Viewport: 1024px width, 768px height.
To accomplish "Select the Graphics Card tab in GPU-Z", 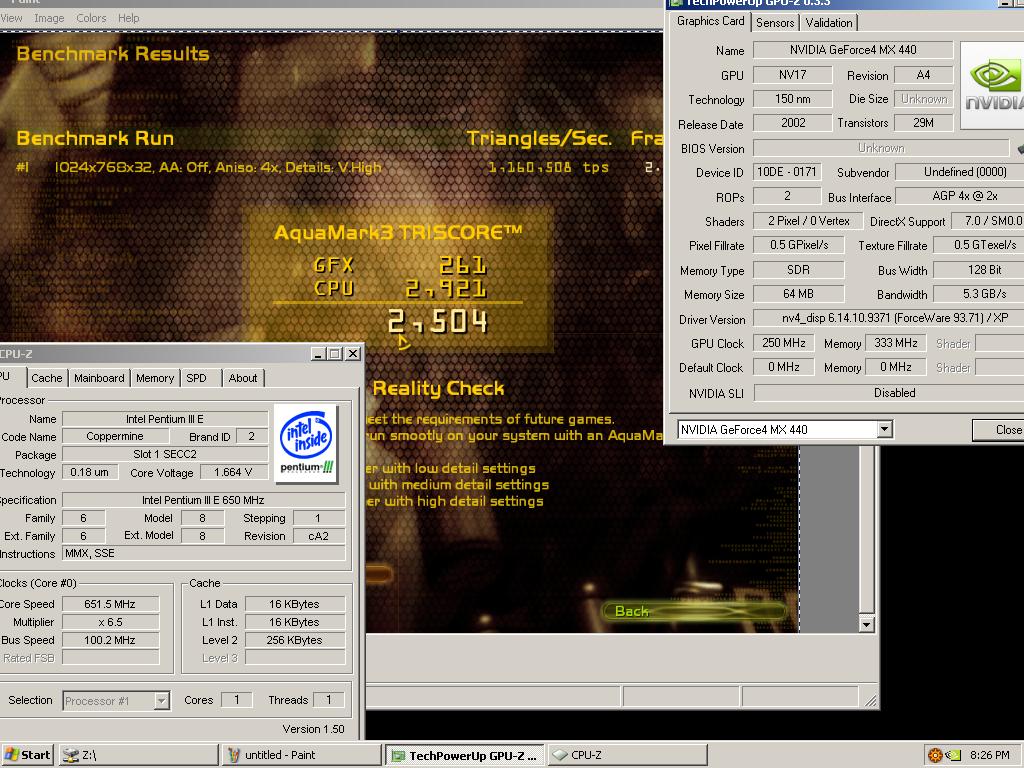I will click(x=711, y=21).
